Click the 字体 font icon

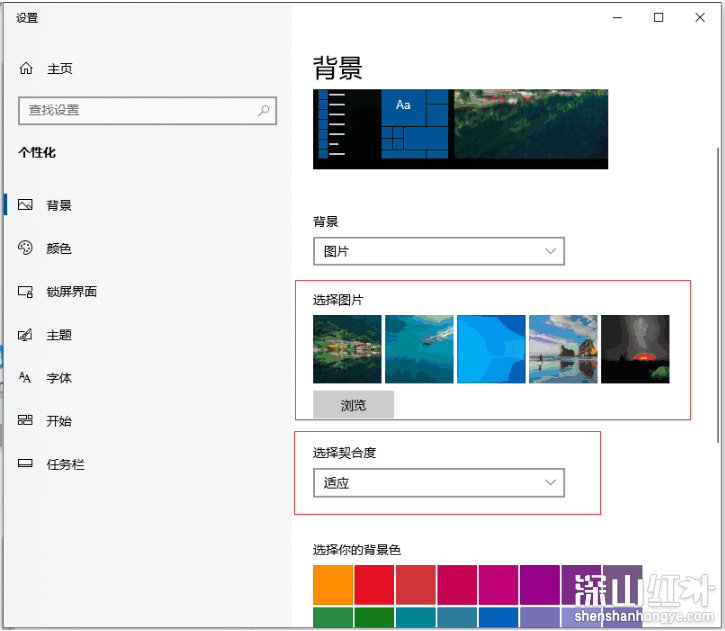pos(25,378)
